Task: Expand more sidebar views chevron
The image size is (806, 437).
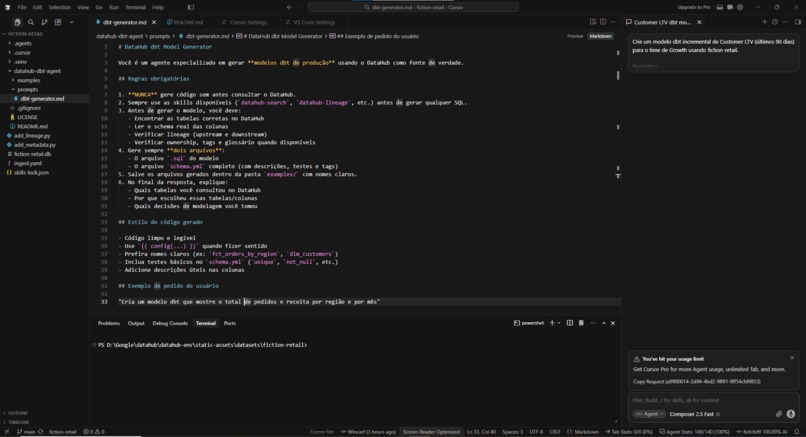Action: (71, 22)
